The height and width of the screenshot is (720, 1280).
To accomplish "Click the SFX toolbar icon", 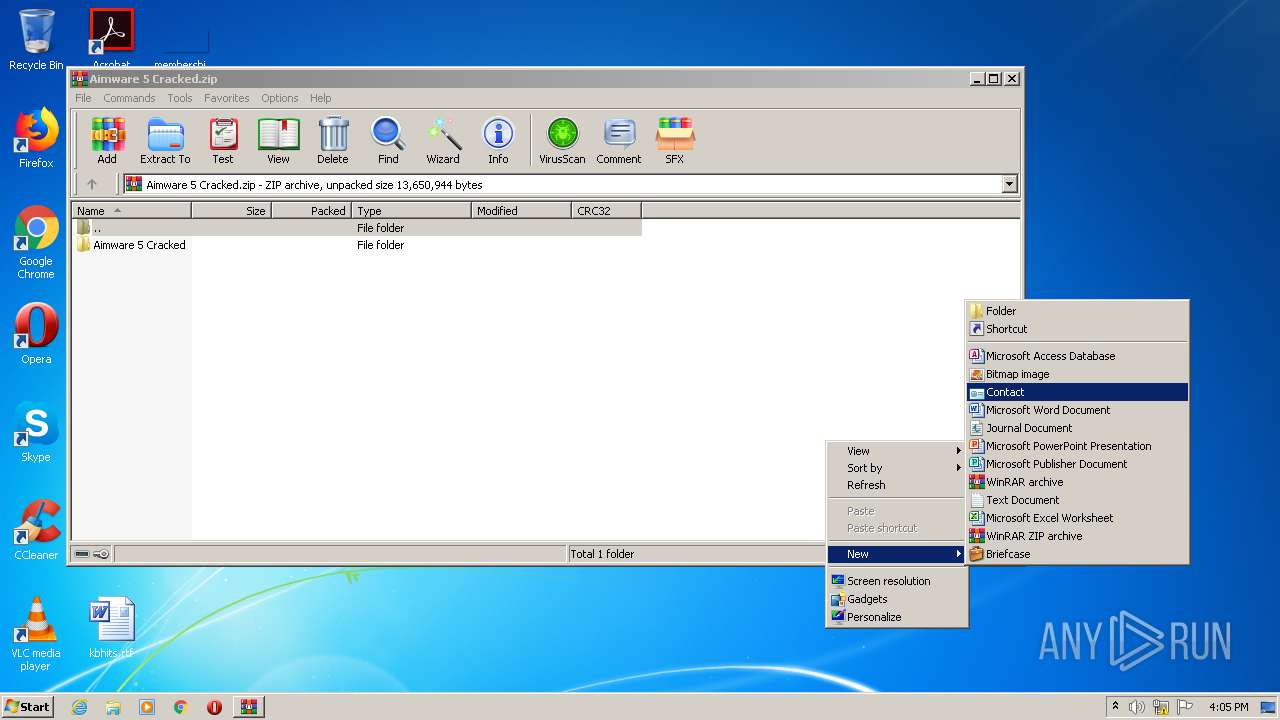I will coord(675,140).
